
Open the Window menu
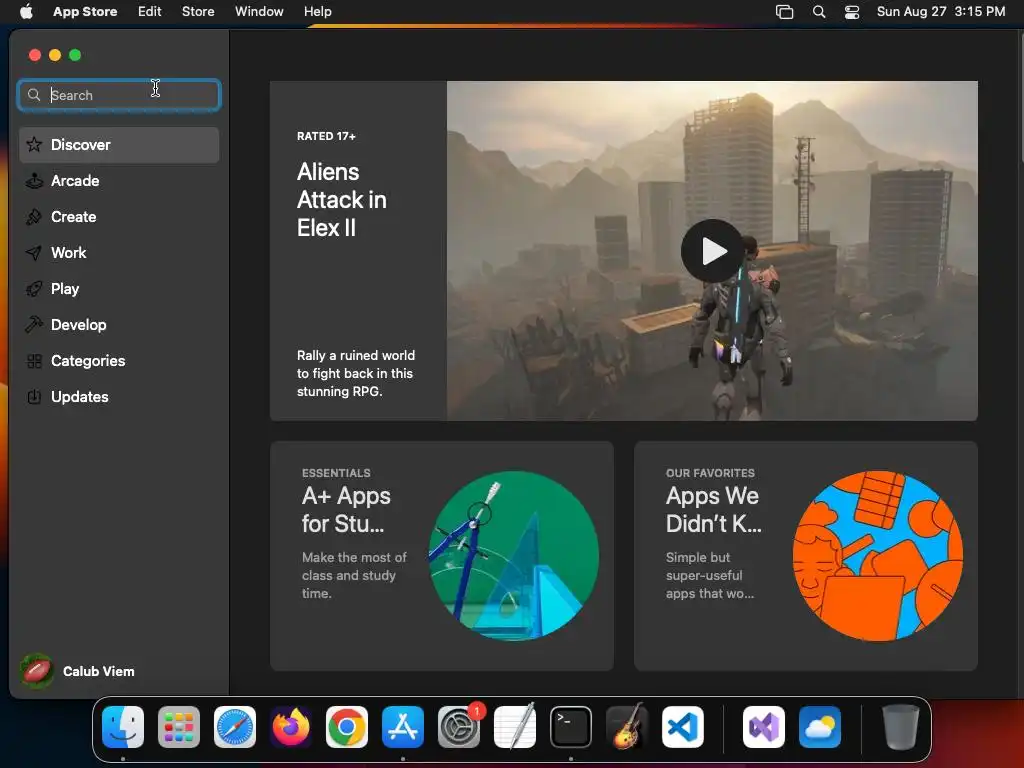(259, 11)
